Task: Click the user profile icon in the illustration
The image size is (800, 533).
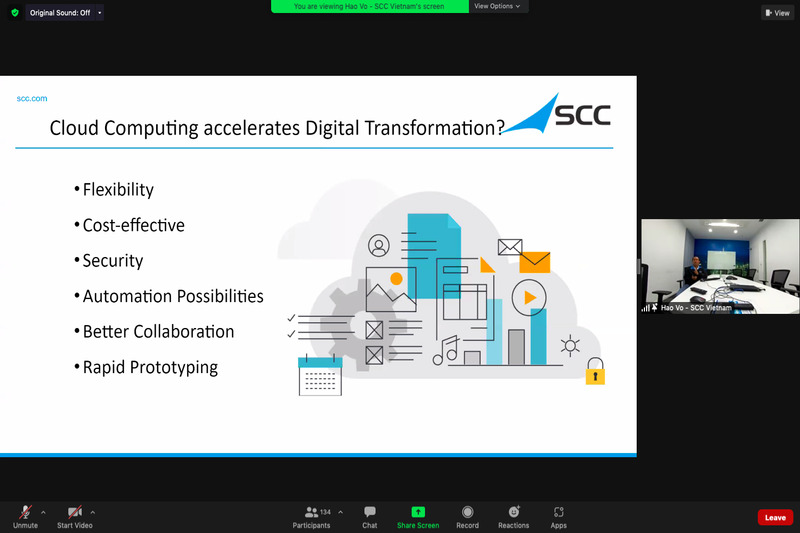Action: pyautogui.click(x=379, y=245)
